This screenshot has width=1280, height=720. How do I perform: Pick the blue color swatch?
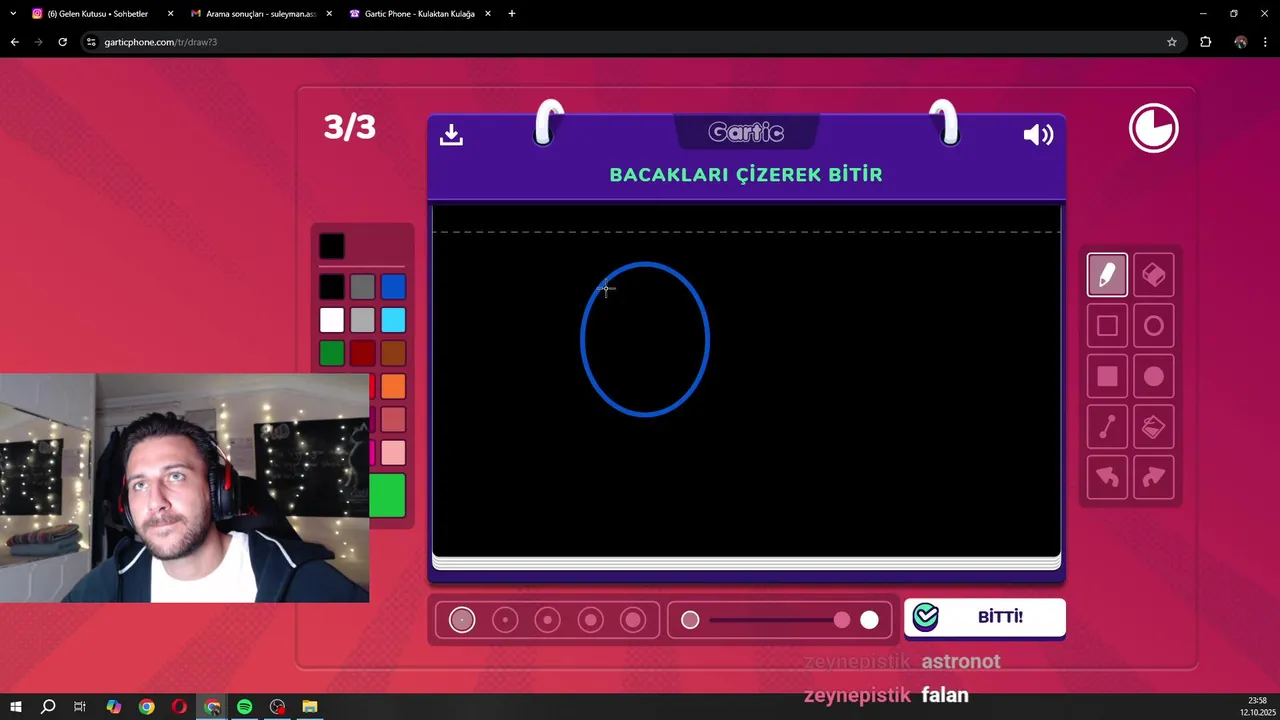pyautogui.click(x=393, y=288)
